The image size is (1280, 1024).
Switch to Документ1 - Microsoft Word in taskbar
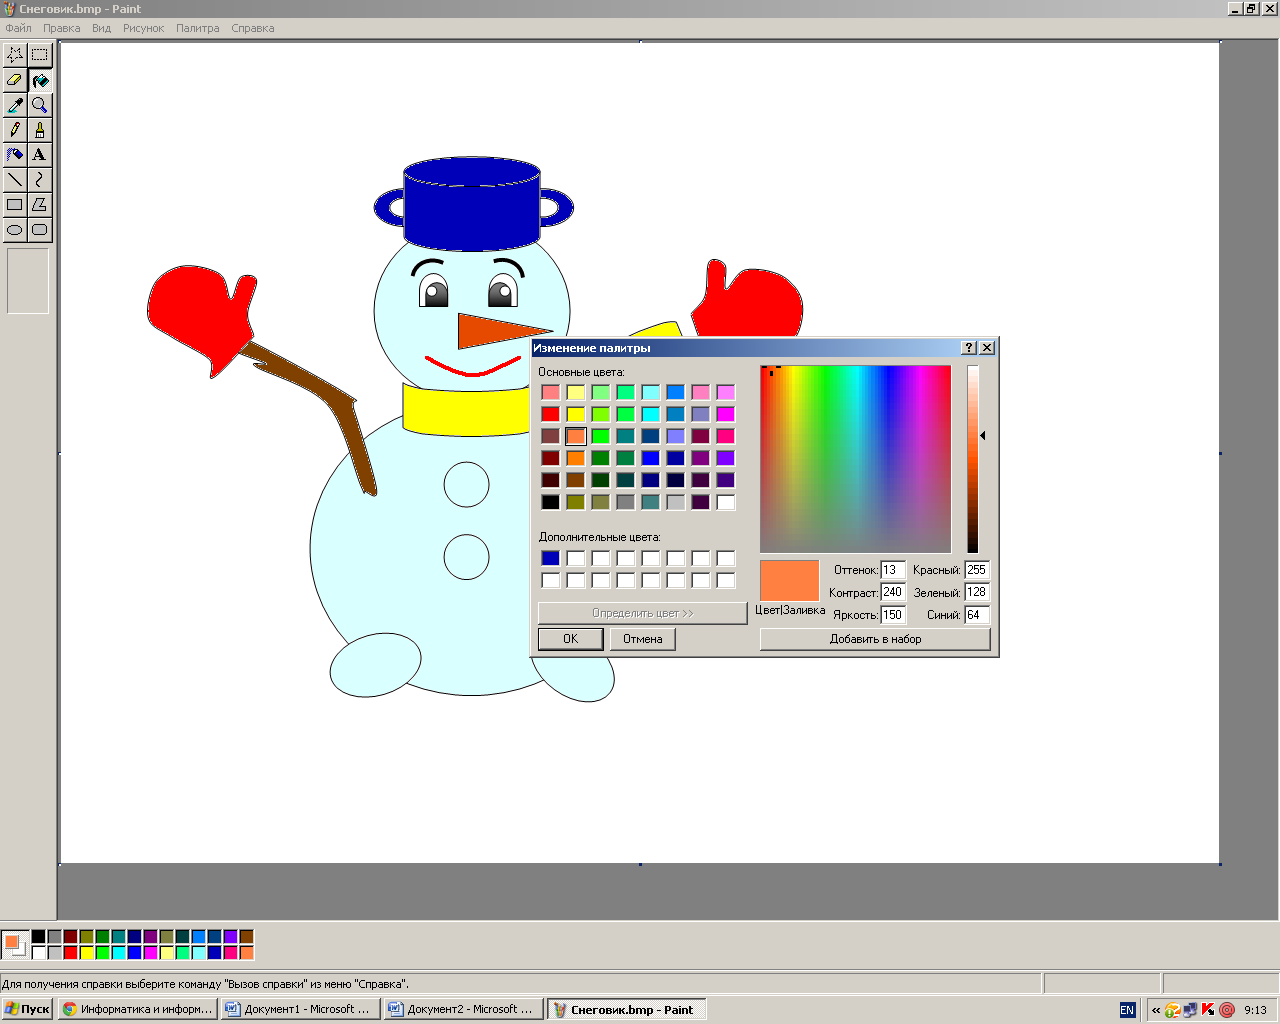click(x=300, y=1009)
